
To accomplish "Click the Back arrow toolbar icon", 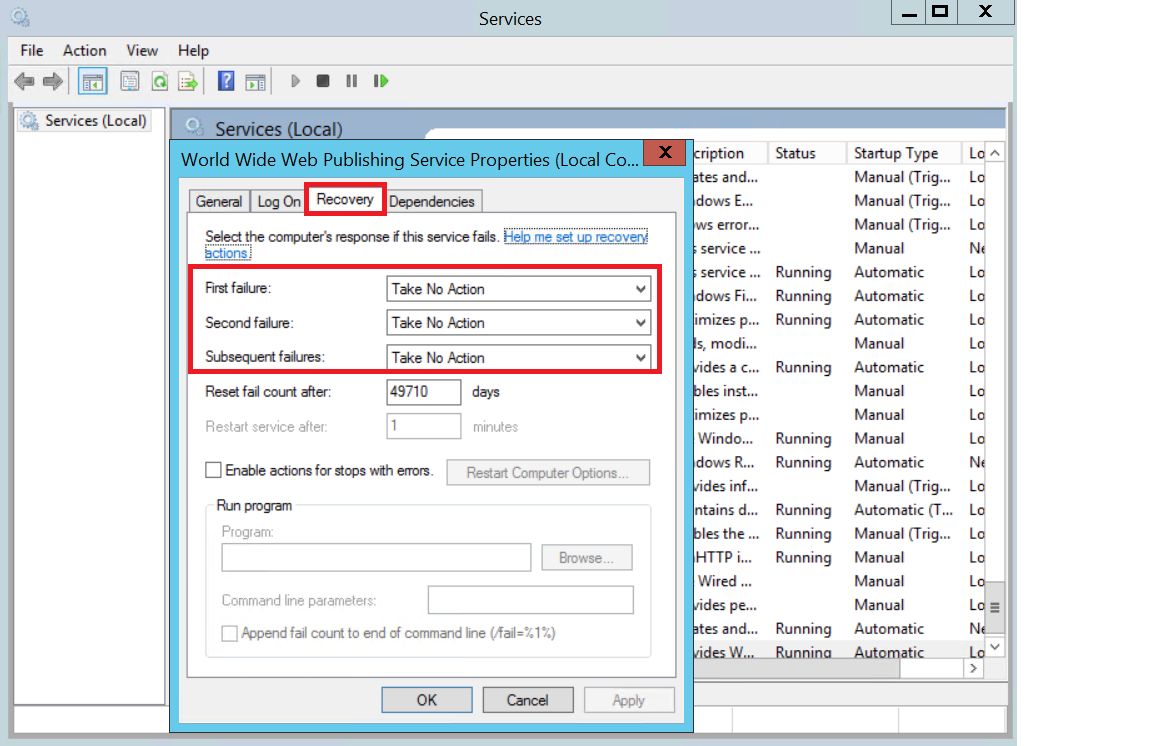I will (x=24, y=81).
